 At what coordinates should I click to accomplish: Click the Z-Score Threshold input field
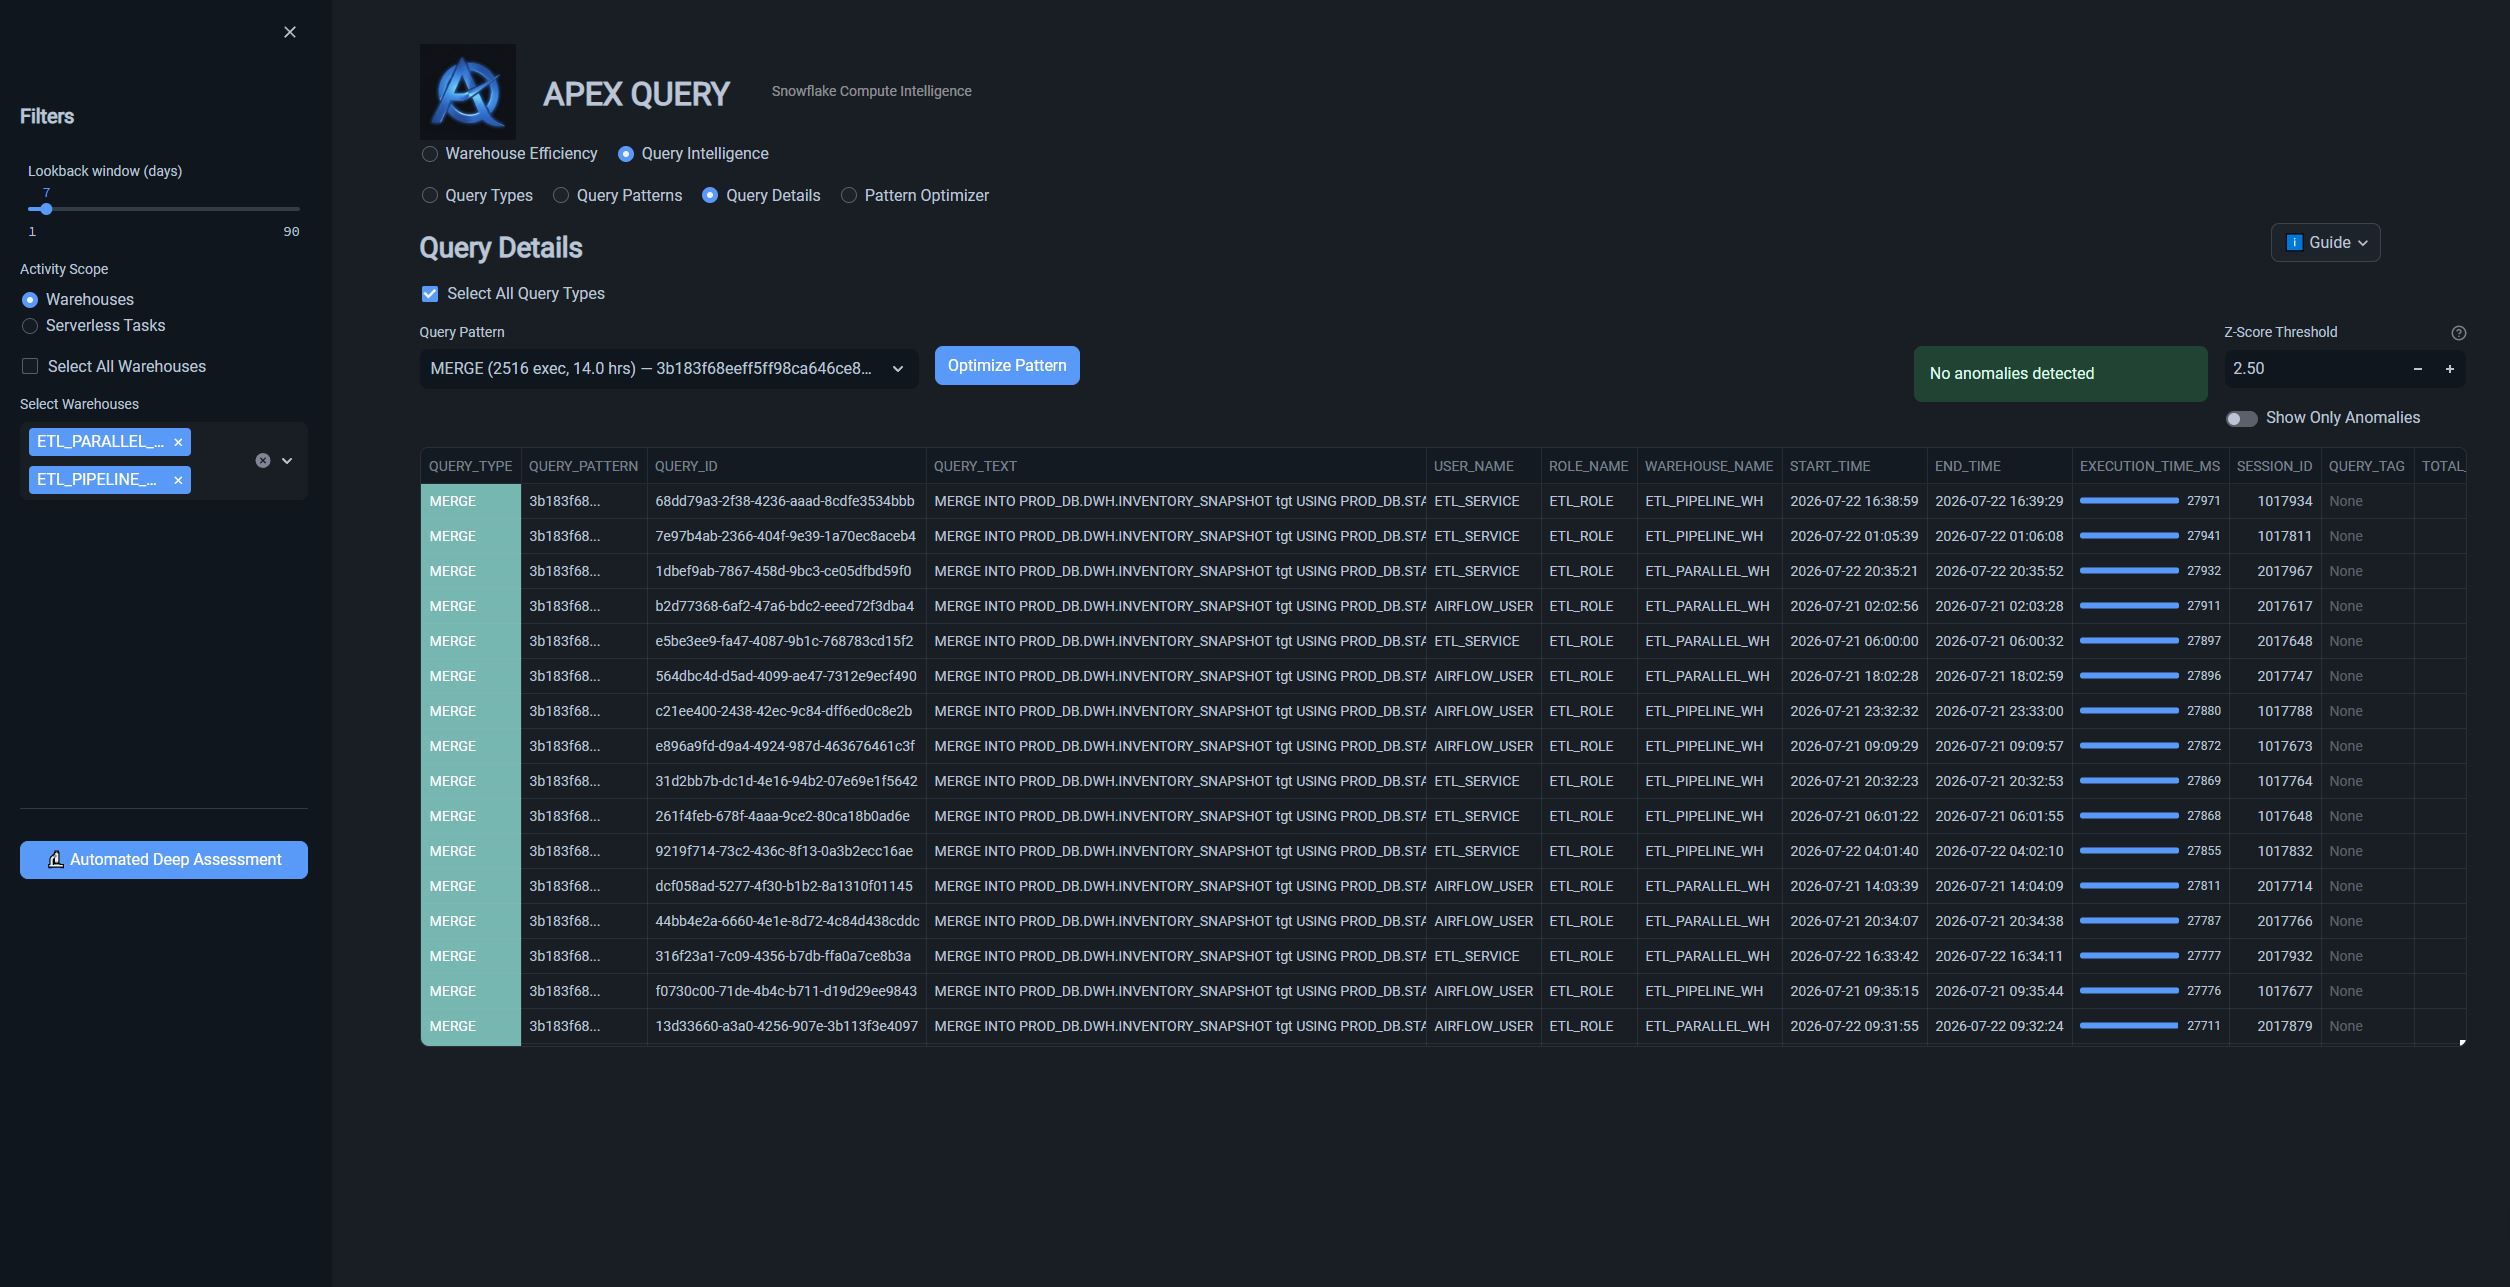[x=2313, y=369]
